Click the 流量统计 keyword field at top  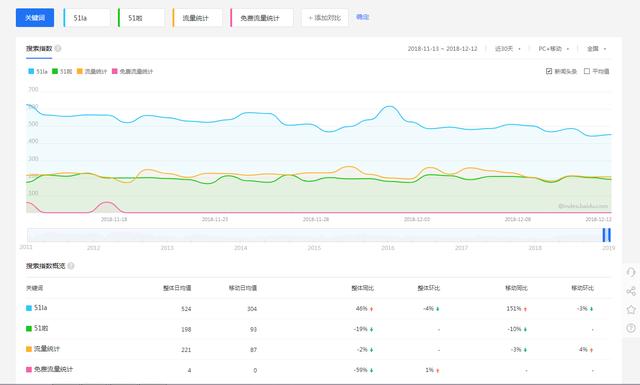click(198, 18)
